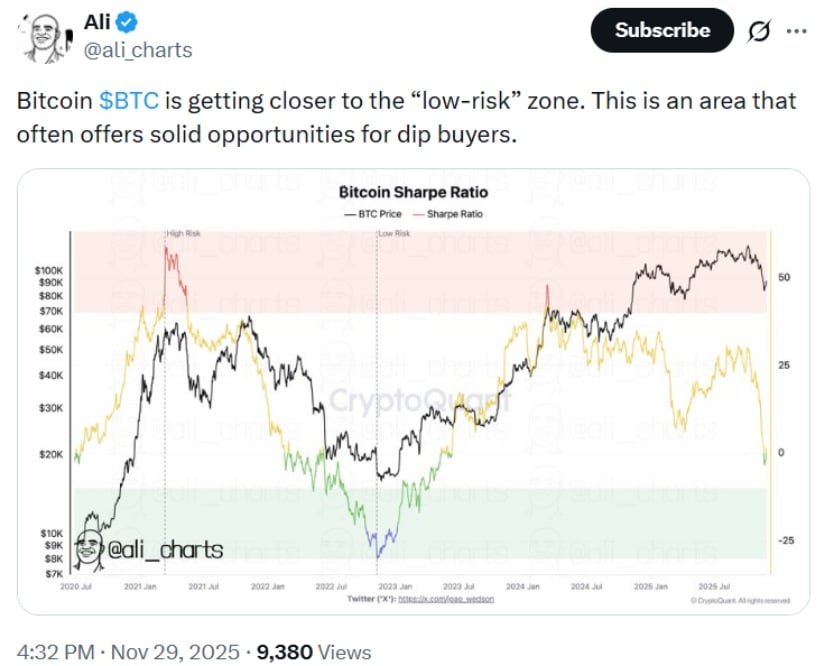The height and width of the screenshot is (666, 825).
Task: Open the three-dot more options menu
Action: tap(796, 31)
